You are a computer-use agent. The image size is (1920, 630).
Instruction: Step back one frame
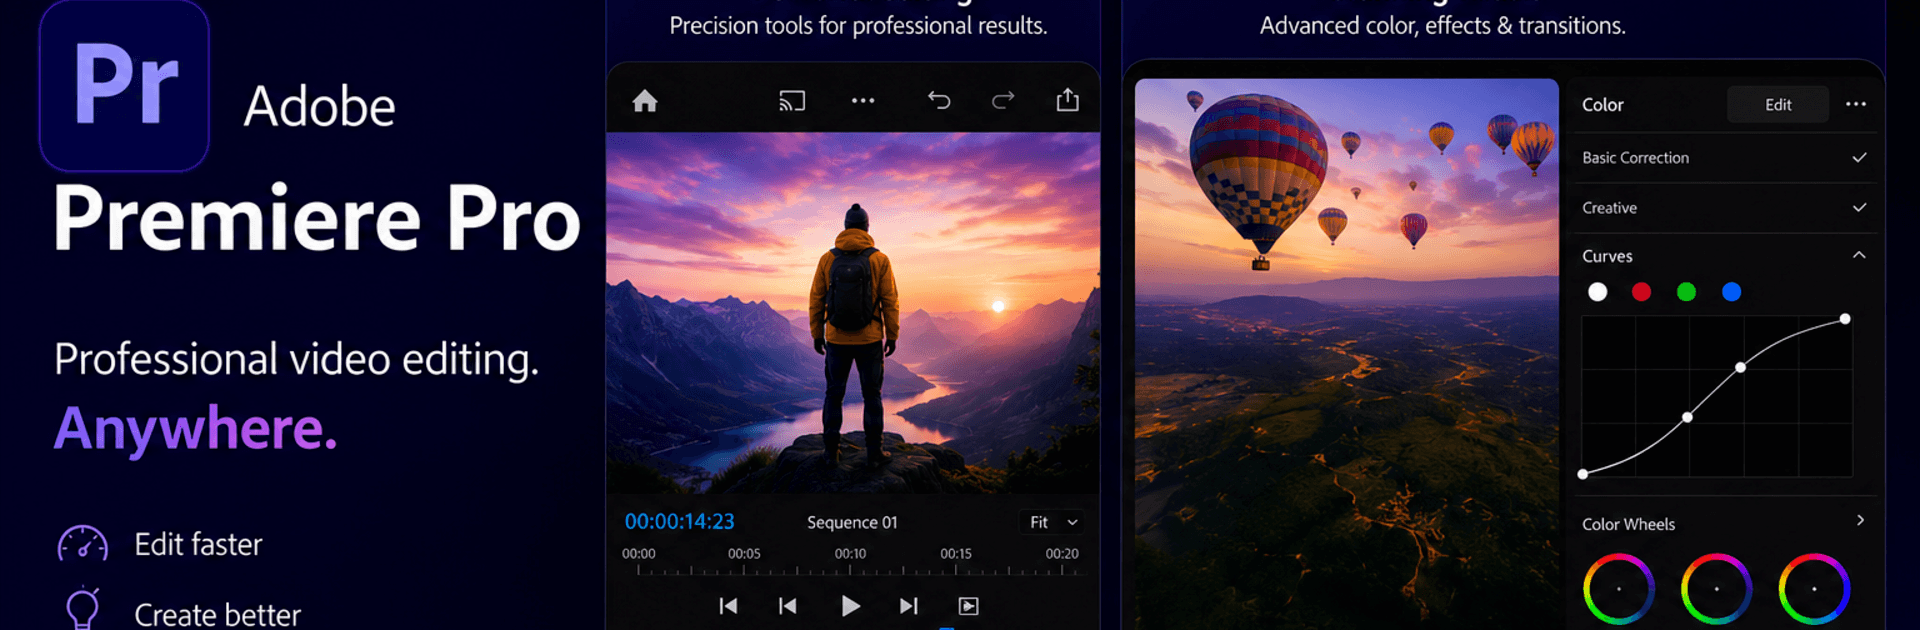(x=788, y=606)
